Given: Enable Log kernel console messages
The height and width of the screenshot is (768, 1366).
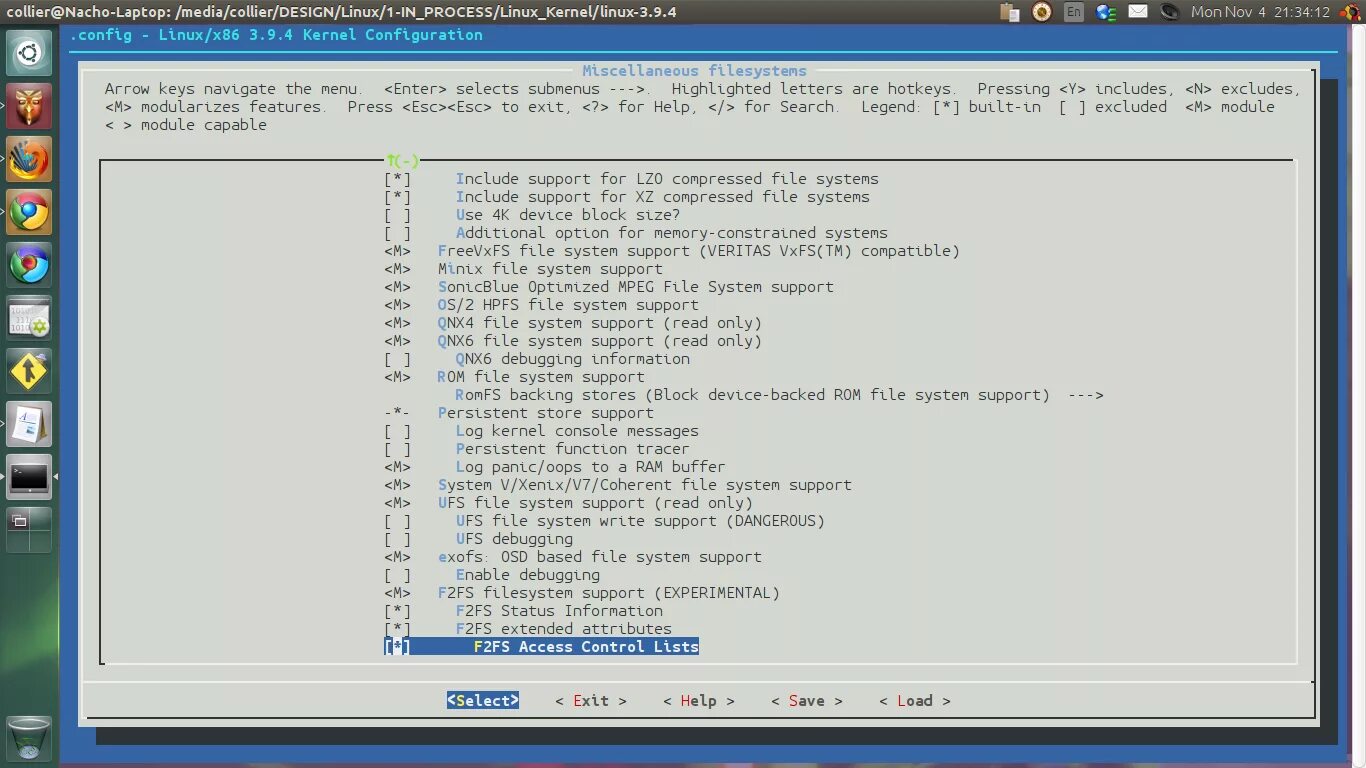Looking at the screenshot, I should 541,431.
